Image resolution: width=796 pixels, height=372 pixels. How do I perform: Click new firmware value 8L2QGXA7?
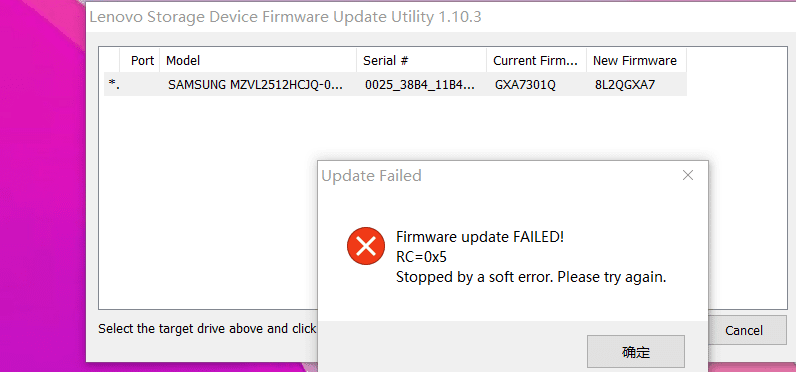coord(625,85)
